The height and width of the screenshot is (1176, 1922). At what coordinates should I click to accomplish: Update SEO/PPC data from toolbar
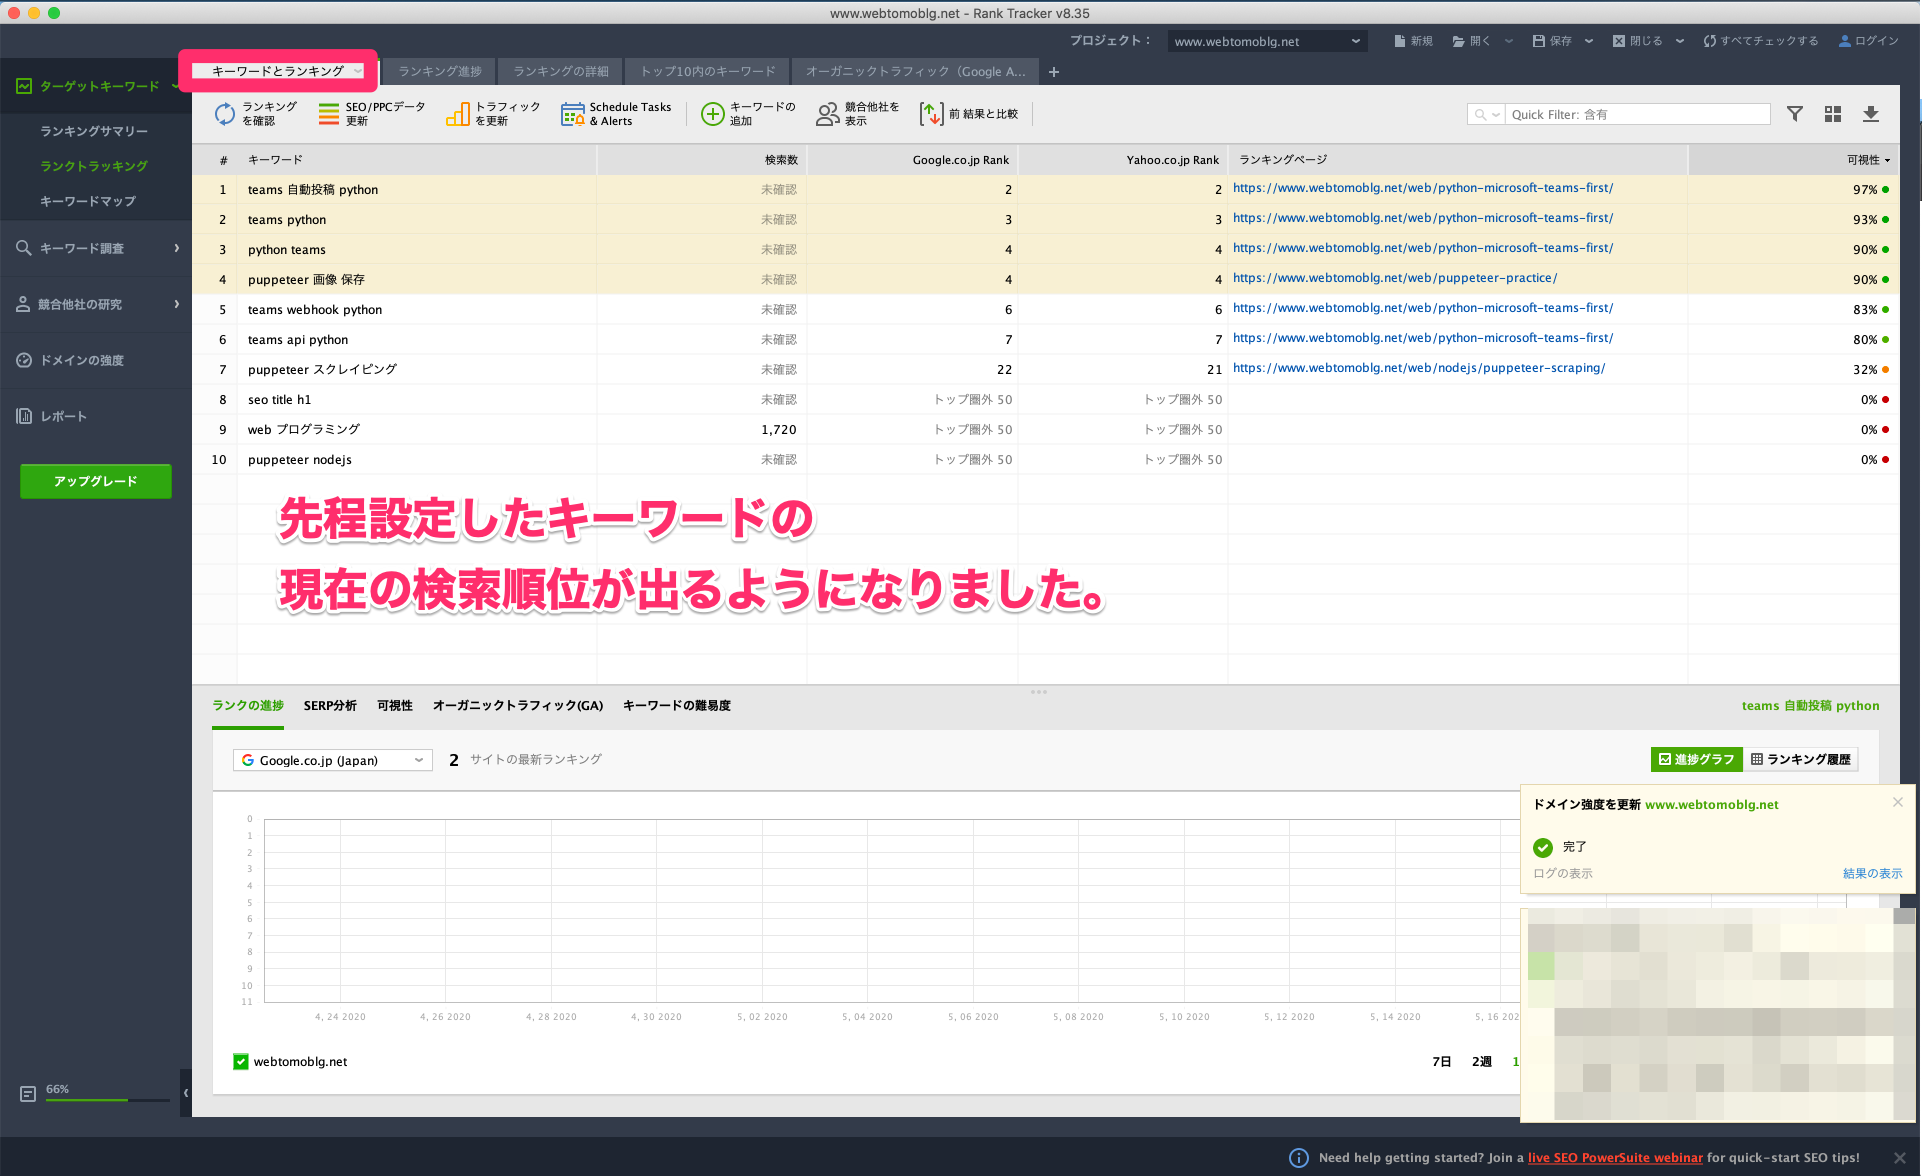coord(372,114)
